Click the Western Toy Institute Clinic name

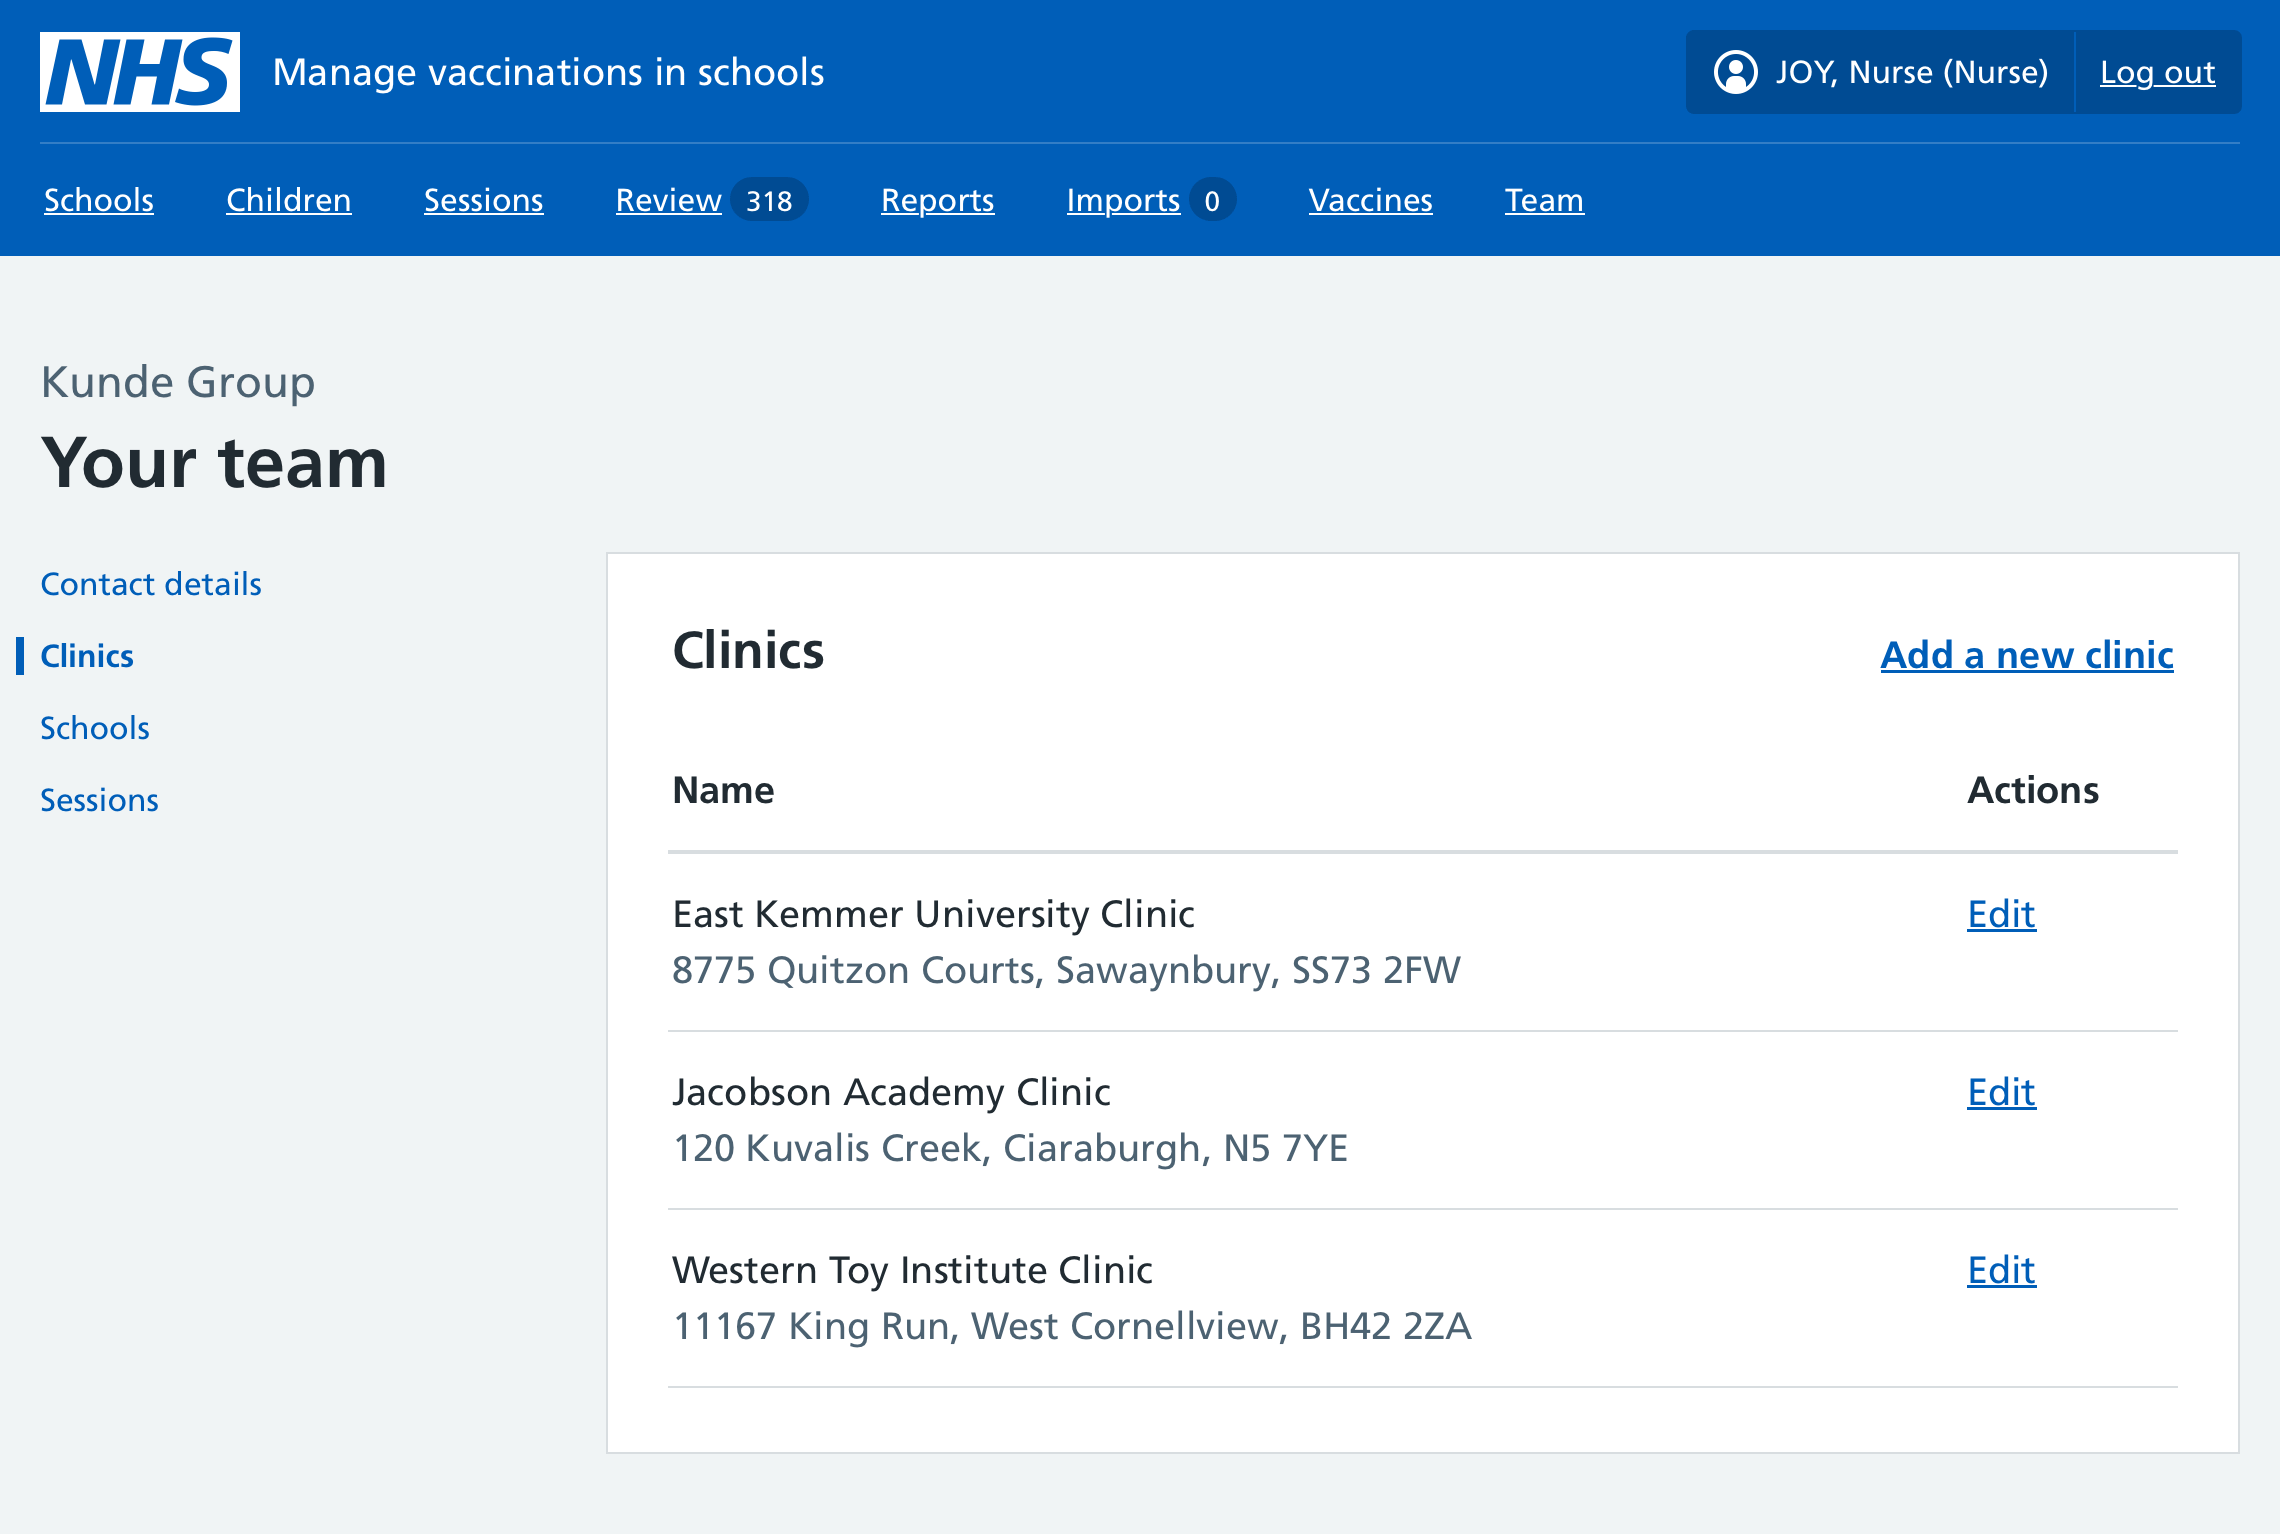pos(913,1270)
